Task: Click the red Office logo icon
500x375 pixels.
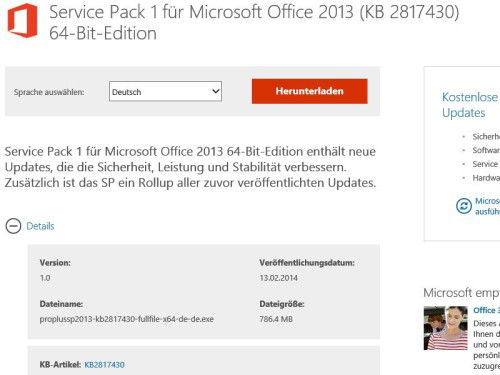Action: pos(22,21)
